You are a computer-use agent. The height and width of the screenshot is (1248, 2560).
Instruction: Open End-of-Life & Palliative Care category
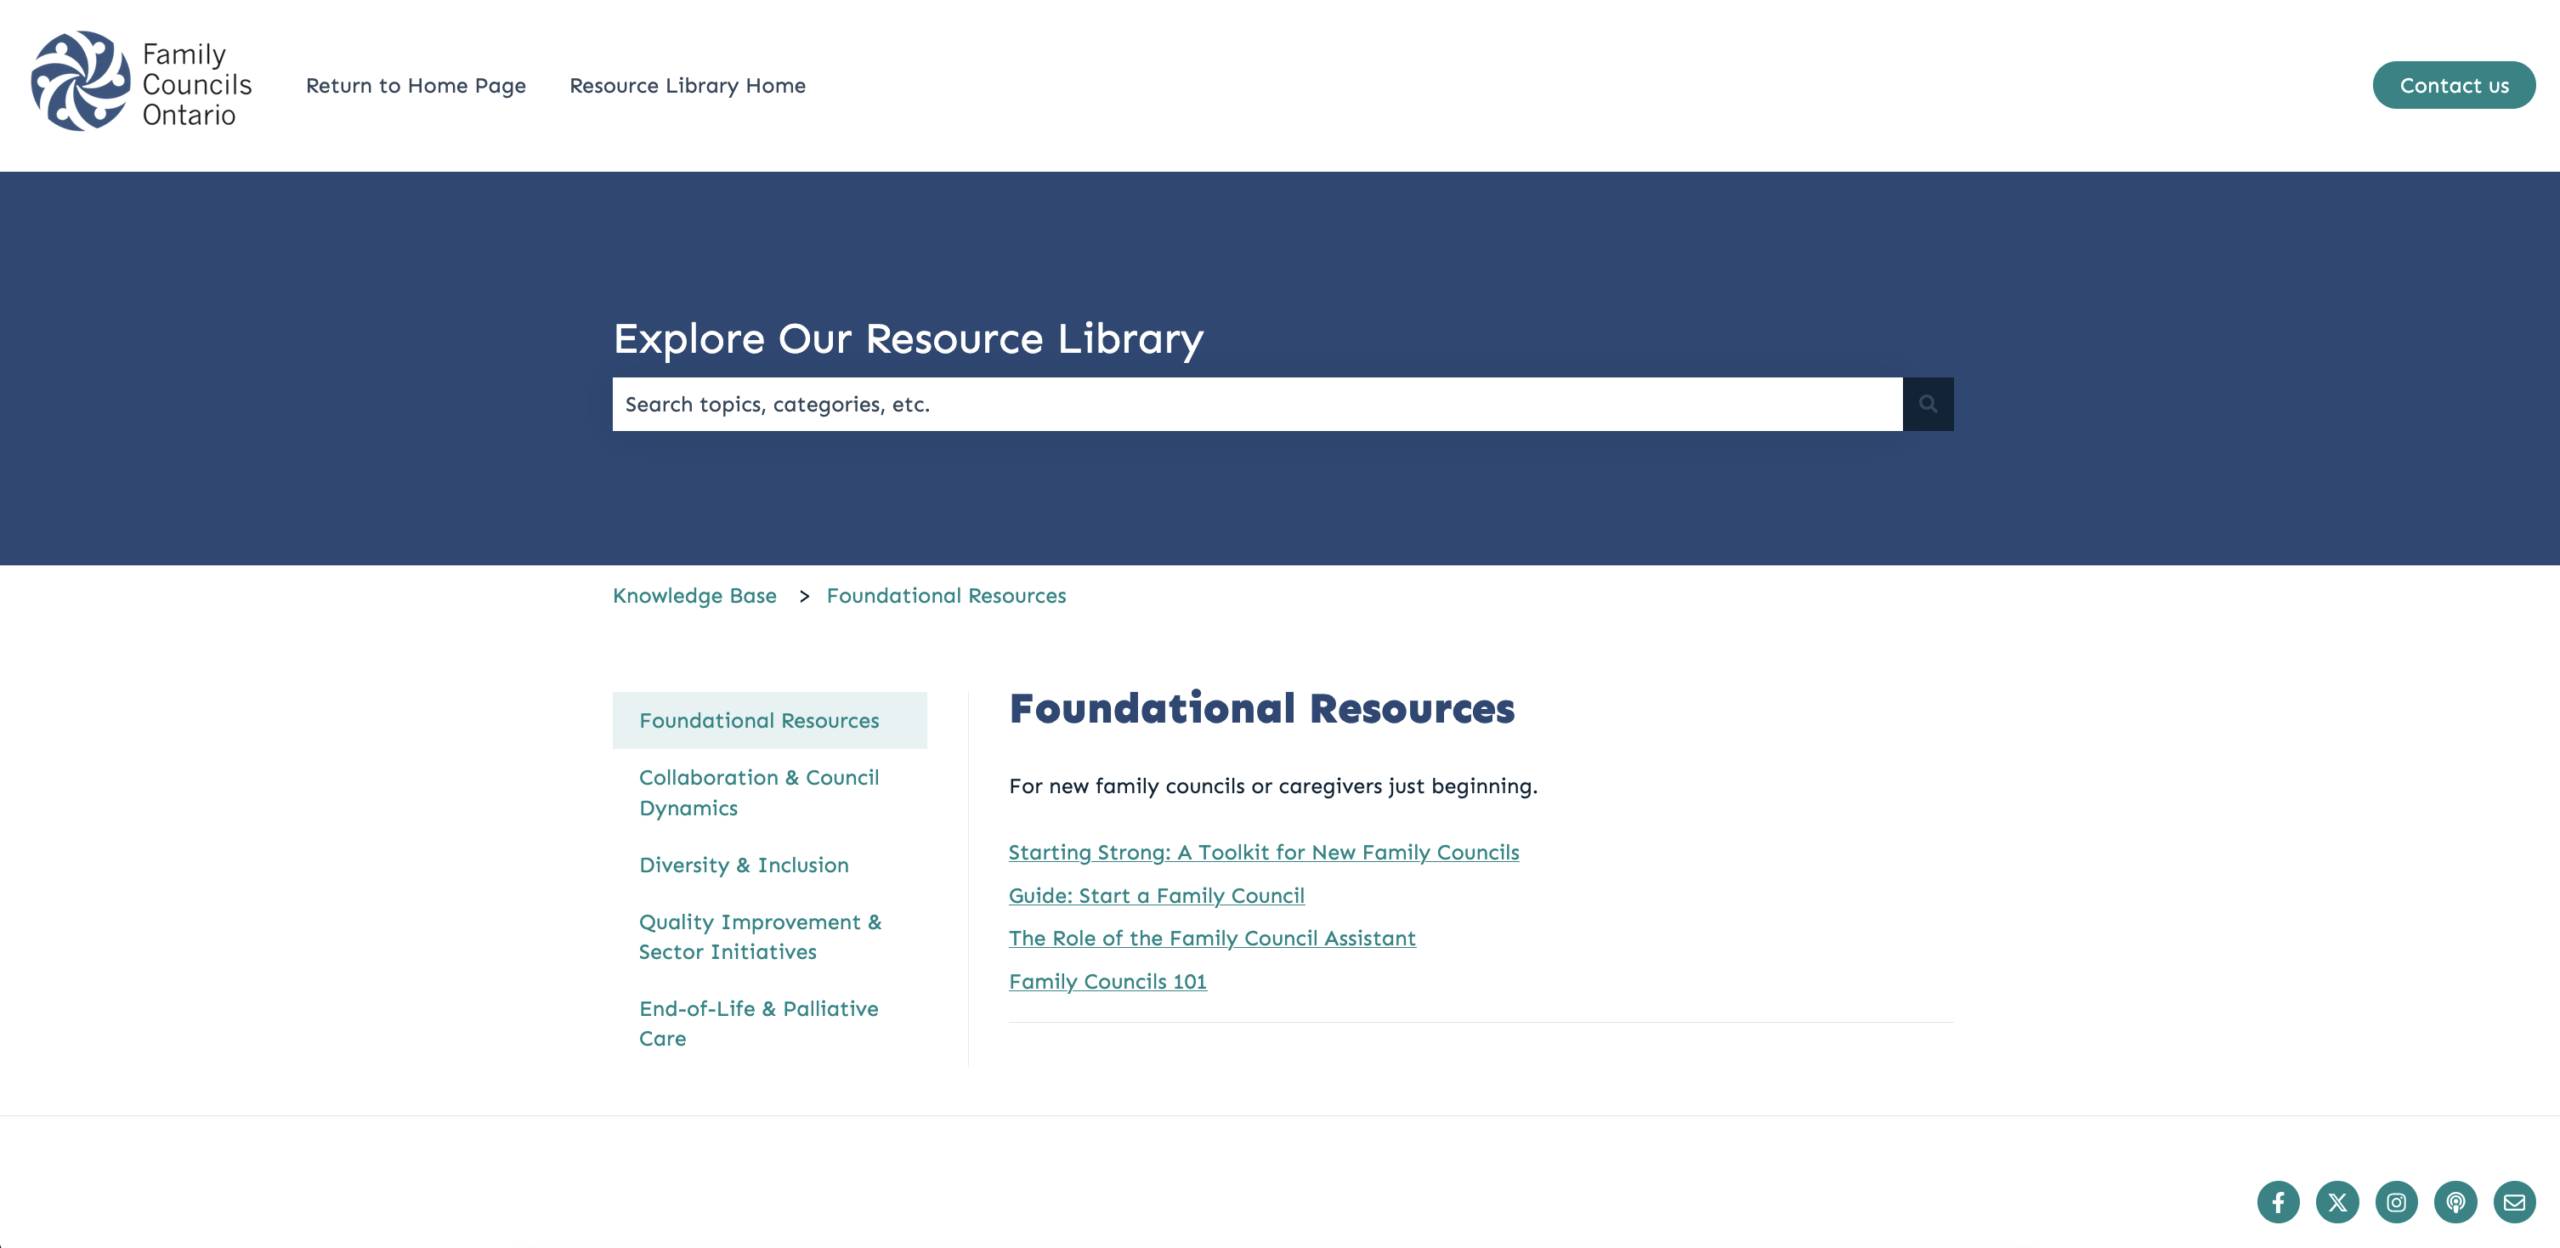(758, 1023)
